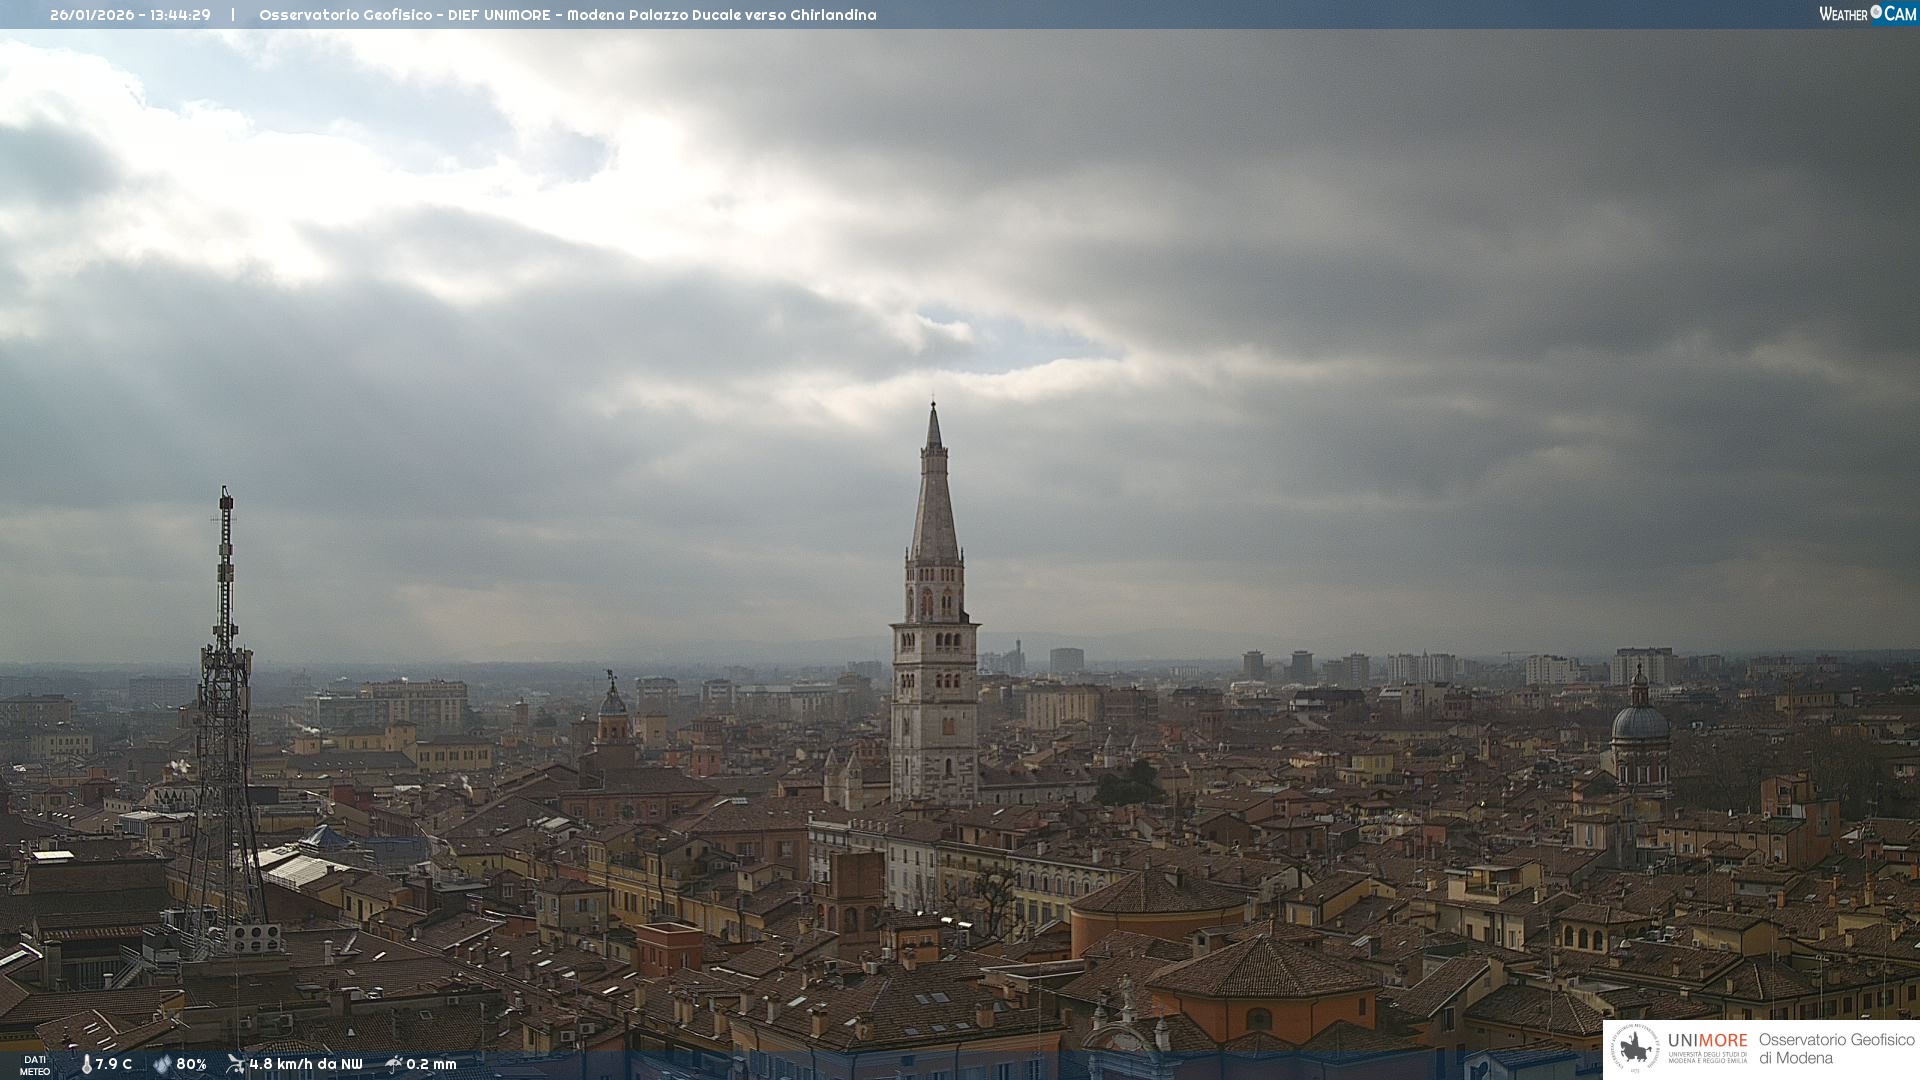This screenshot has height=1080, width=1920.
Task: Click the thermometer temperature icon
Action: 86,1064
